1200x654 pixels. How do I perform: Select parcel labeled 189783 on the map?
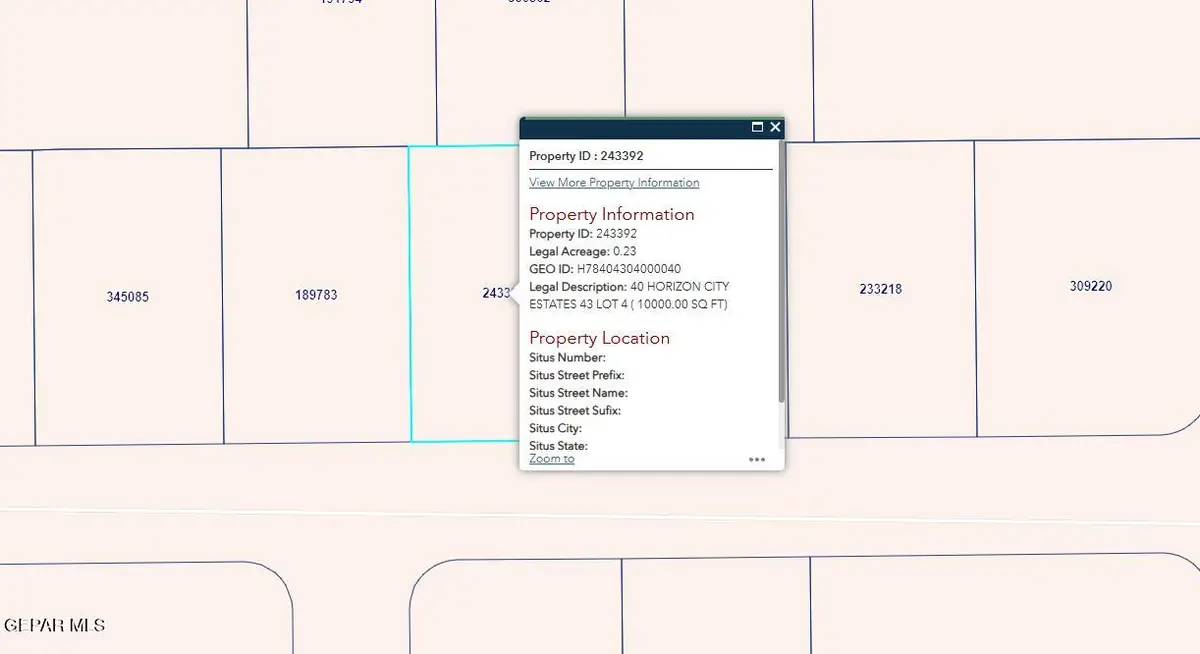(315, 294)
